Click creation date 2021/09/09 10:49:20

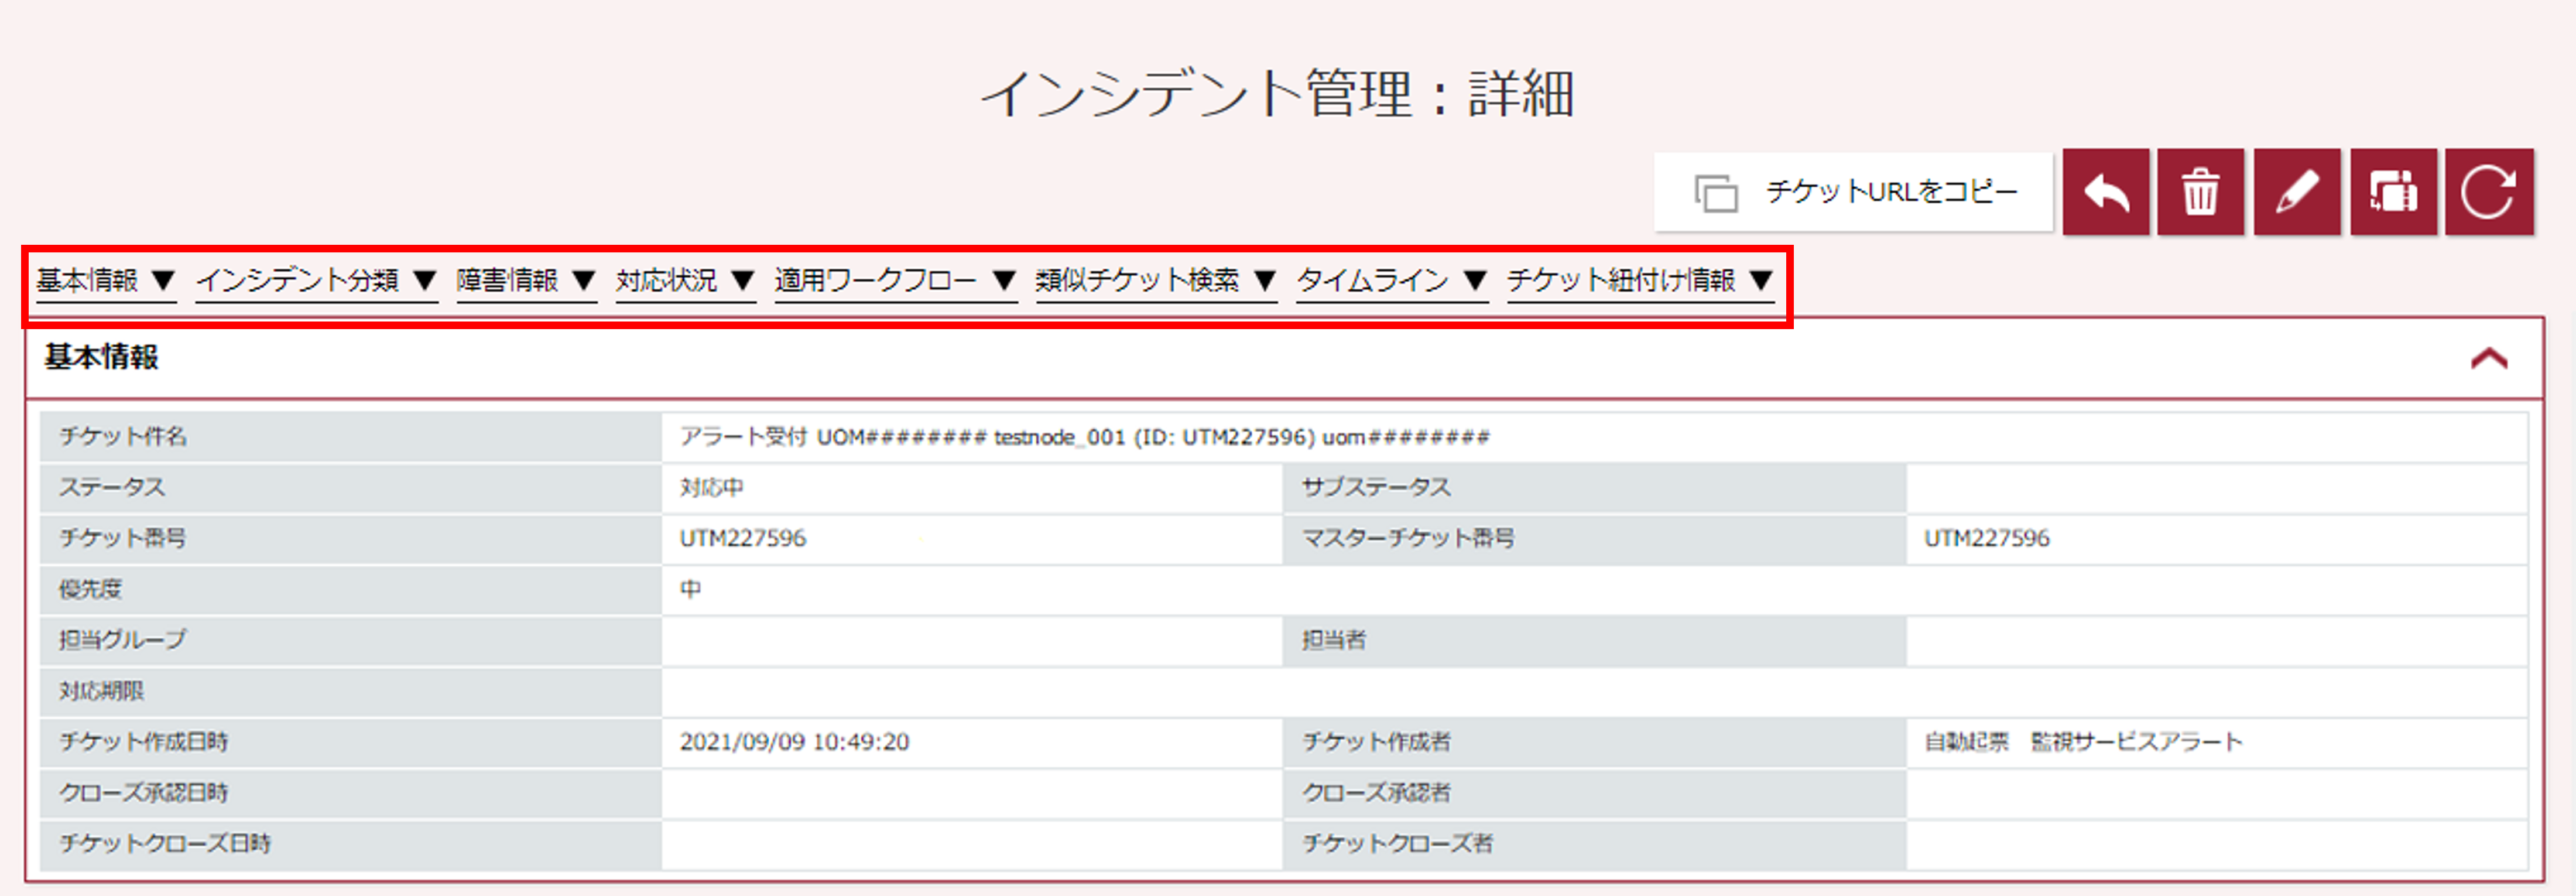pos(794,742)
